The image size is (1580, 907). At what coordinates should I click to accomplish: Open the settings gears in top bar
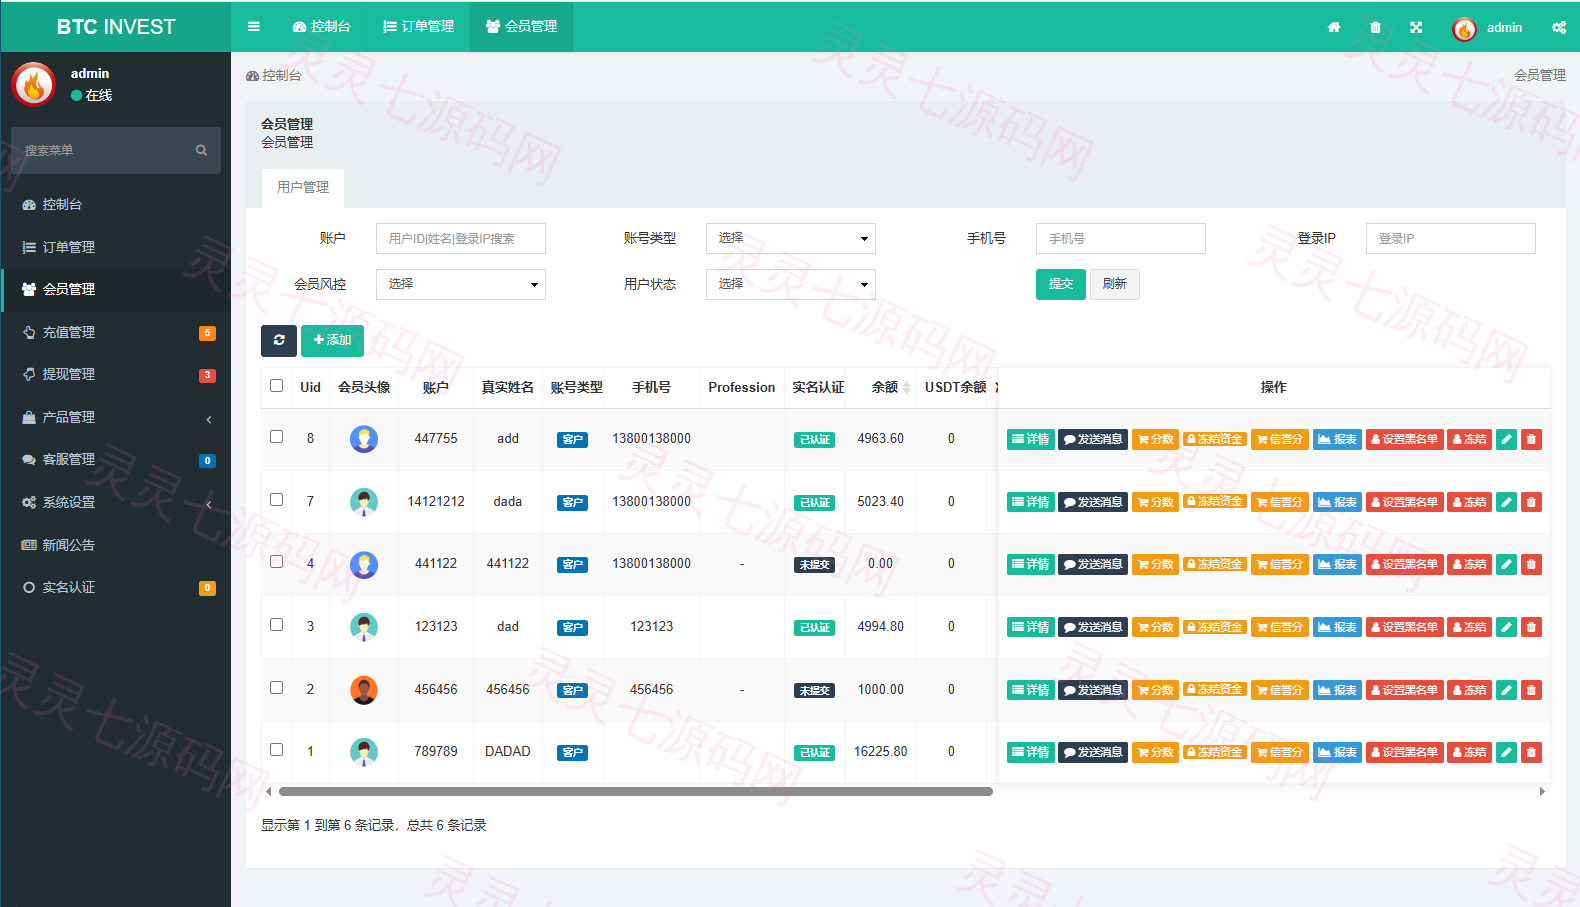[1559, 27]
